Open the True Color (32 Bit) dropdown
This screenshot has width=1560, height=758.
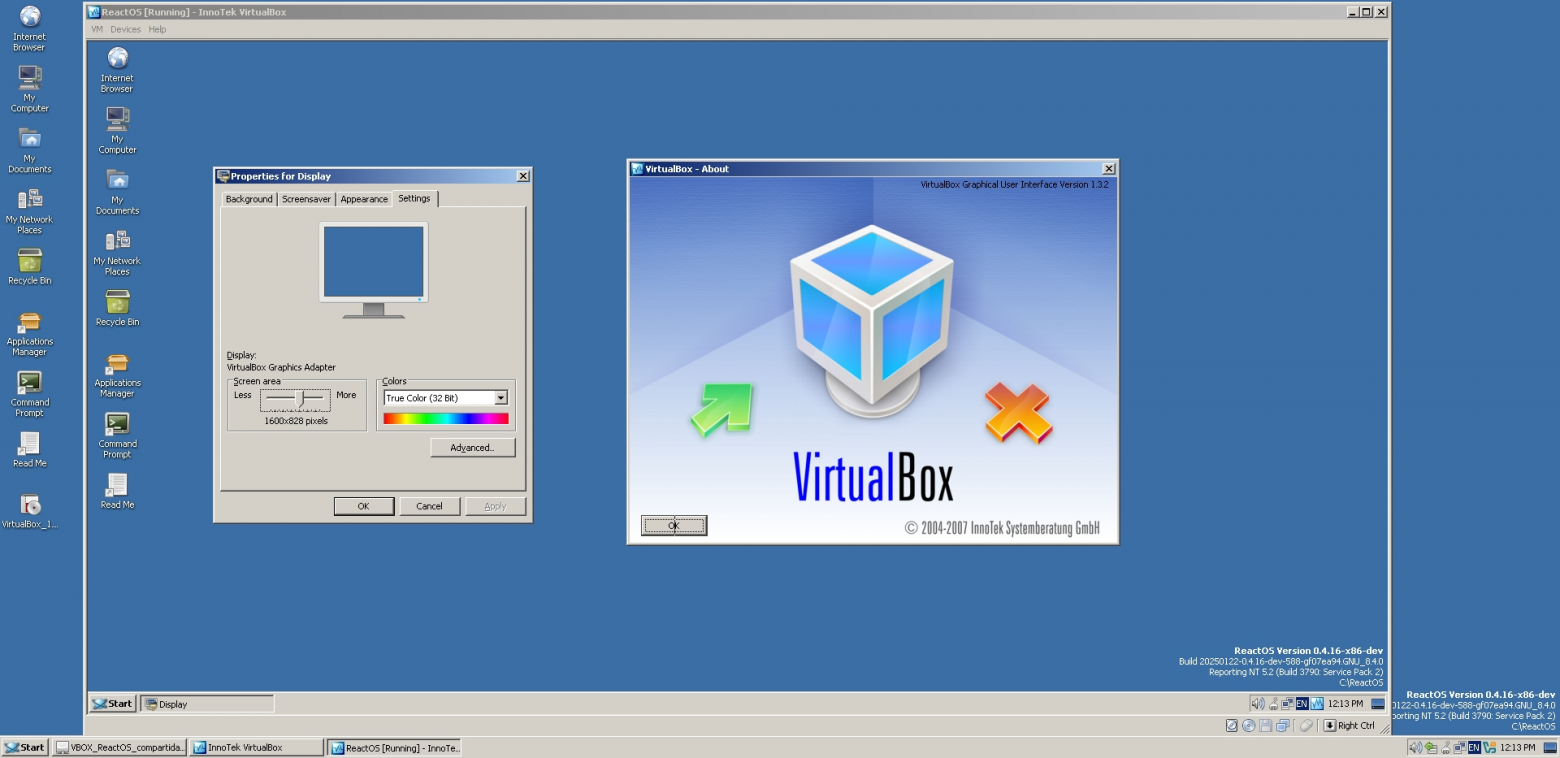(503, 398)
